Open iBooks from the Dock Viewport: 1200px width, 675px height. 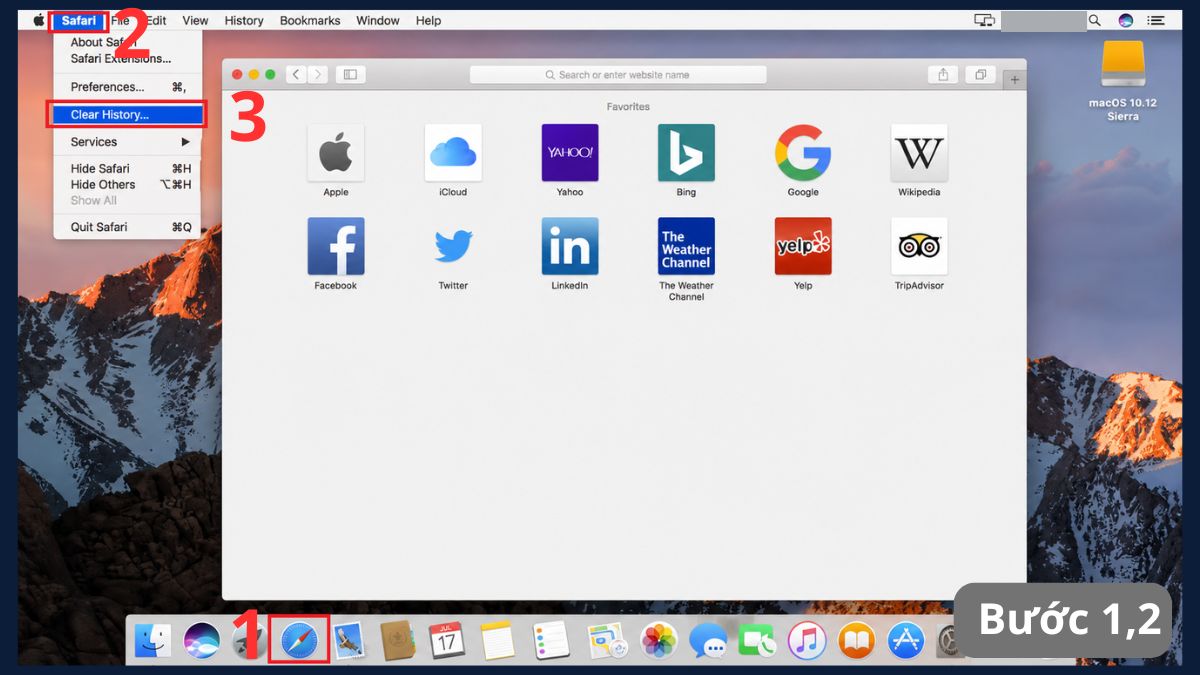pos(856,641)
